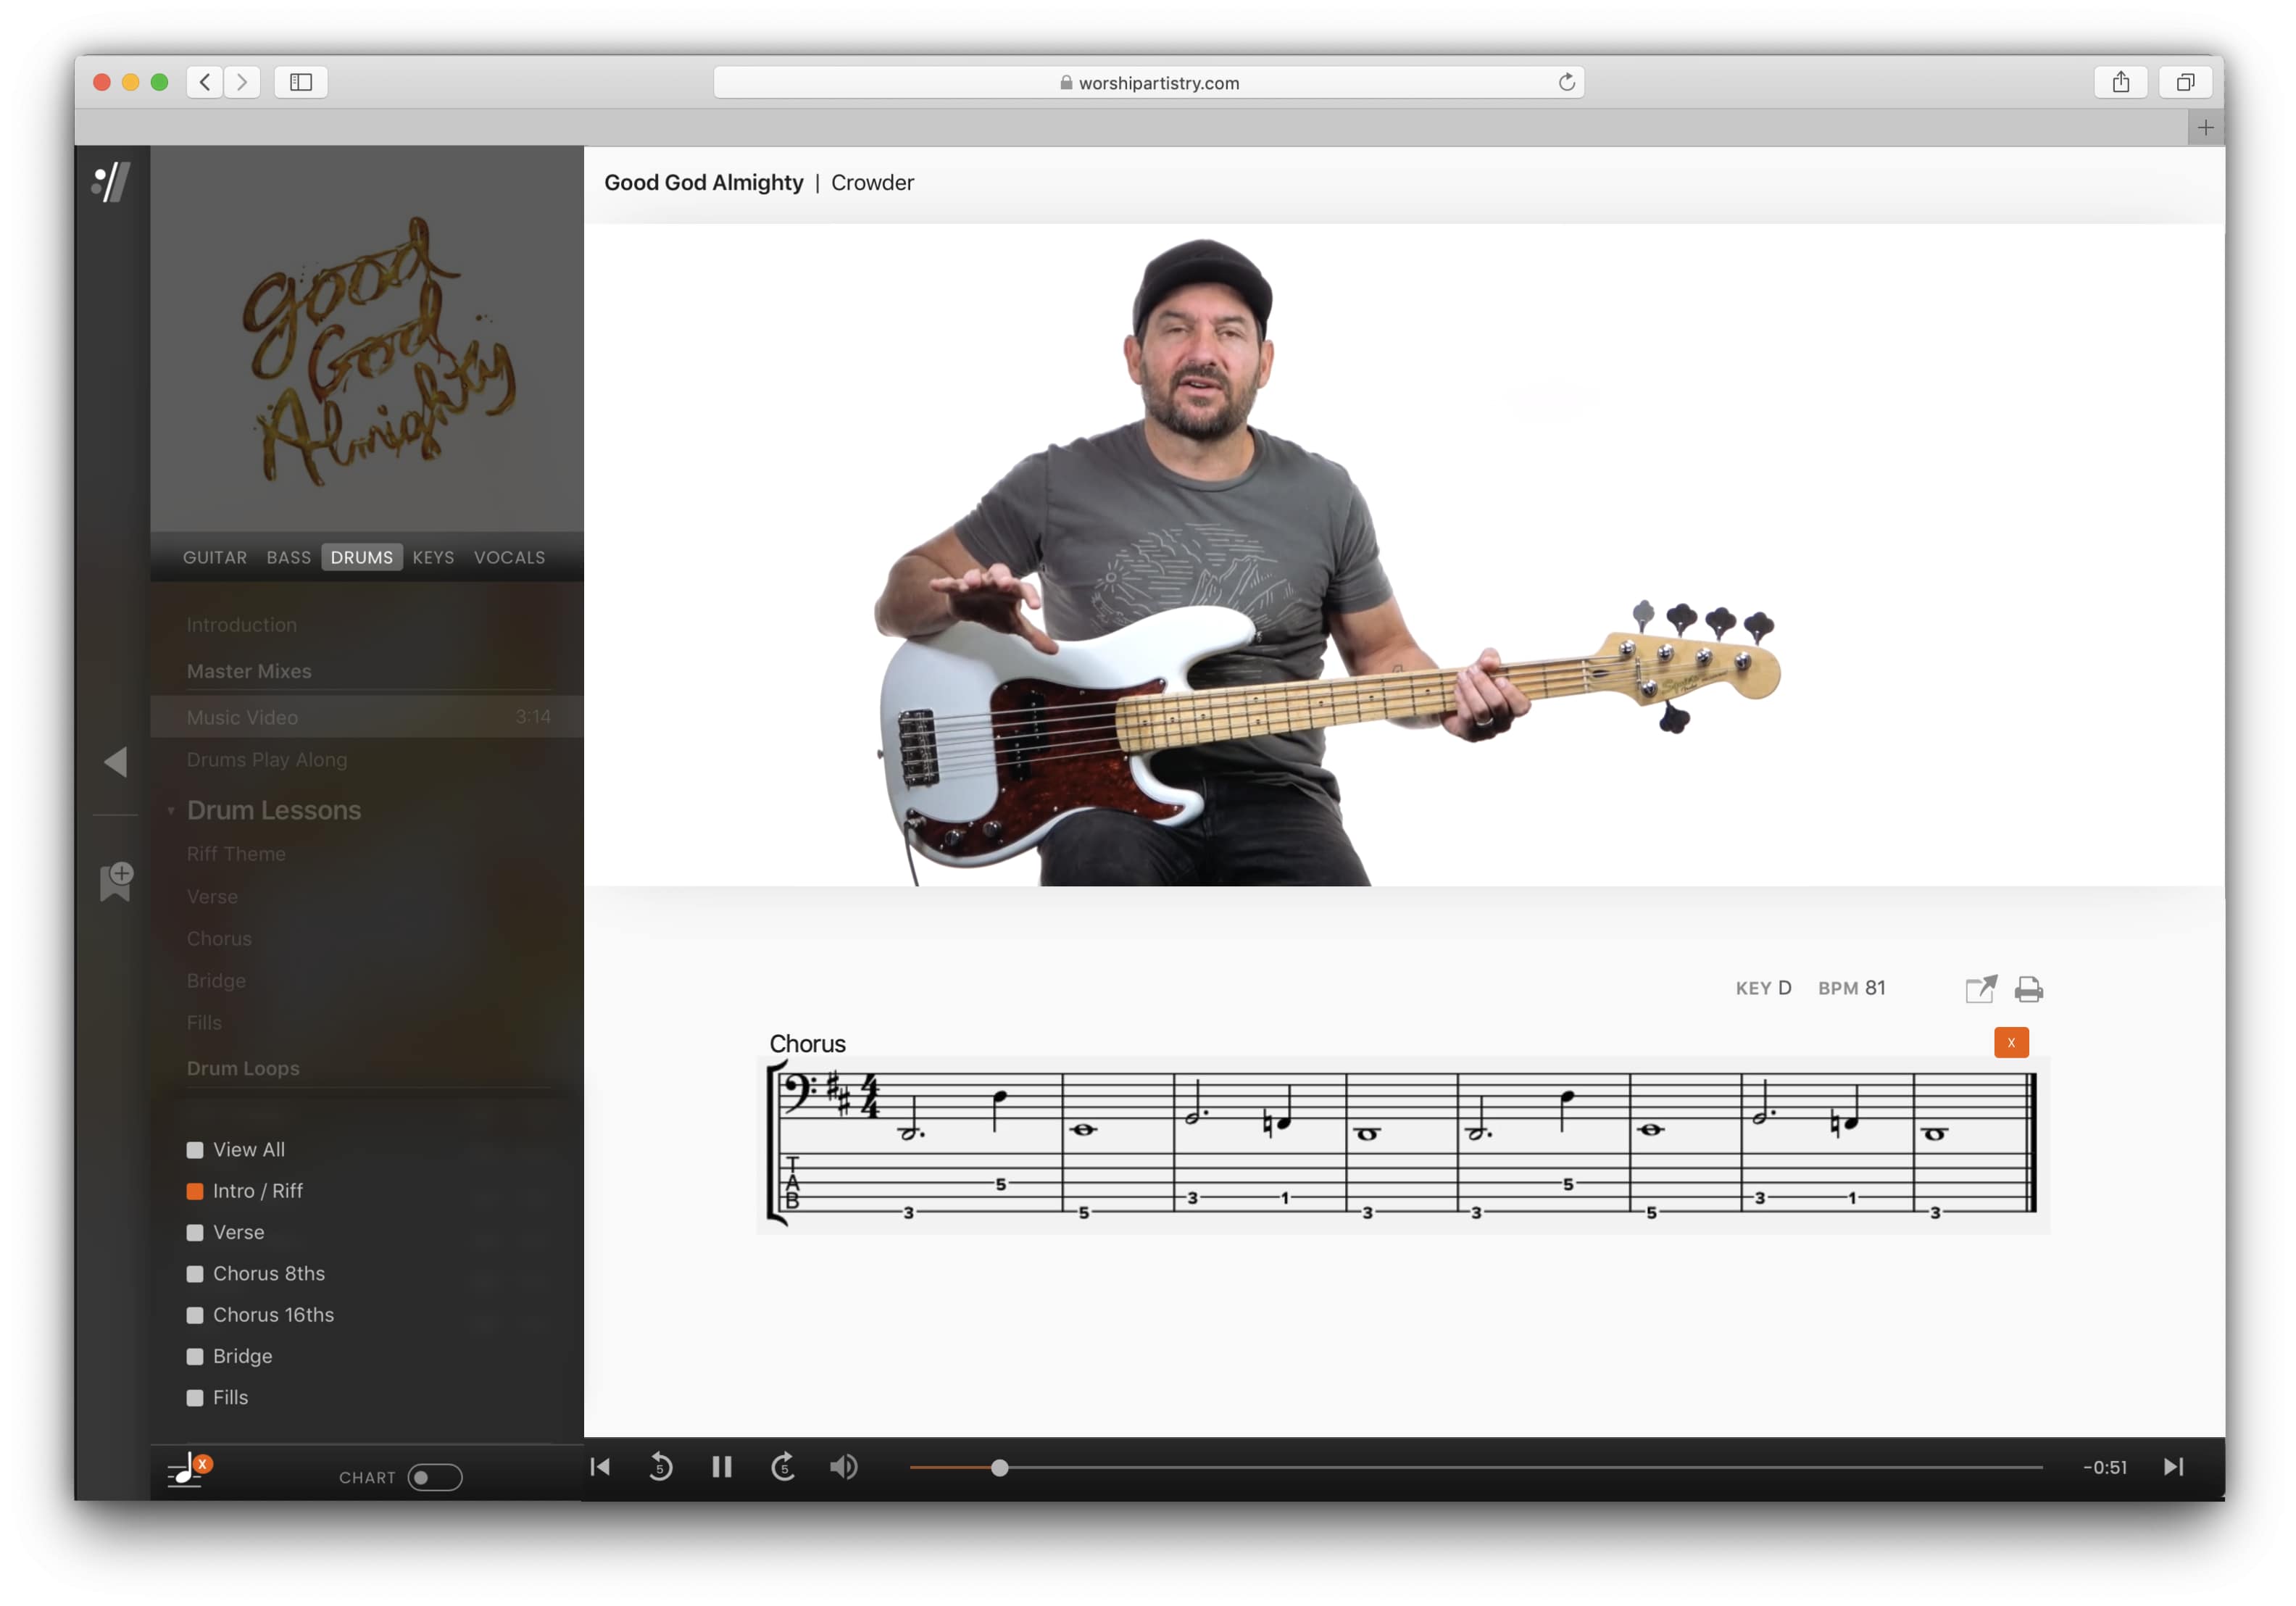Viewport: 2296px width, 1606px height.
Task: Rewind 5 seconds in the lesson video
Action: (660, 1467)
